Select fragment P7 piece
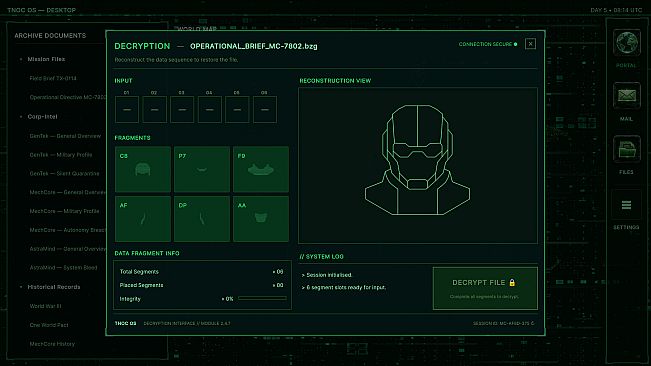This screenshot has width=651, height=366. pos(202,169)
